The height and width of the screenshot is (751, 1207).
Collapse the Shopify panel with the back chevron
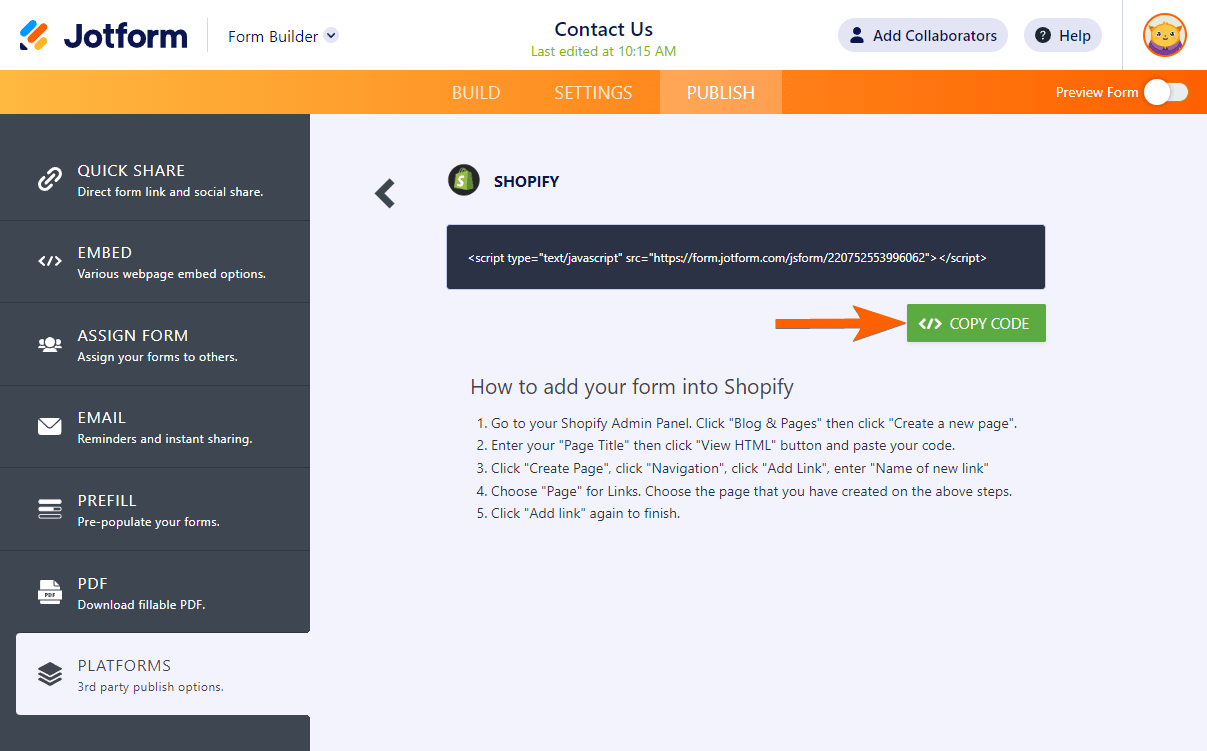click(385, 193)
